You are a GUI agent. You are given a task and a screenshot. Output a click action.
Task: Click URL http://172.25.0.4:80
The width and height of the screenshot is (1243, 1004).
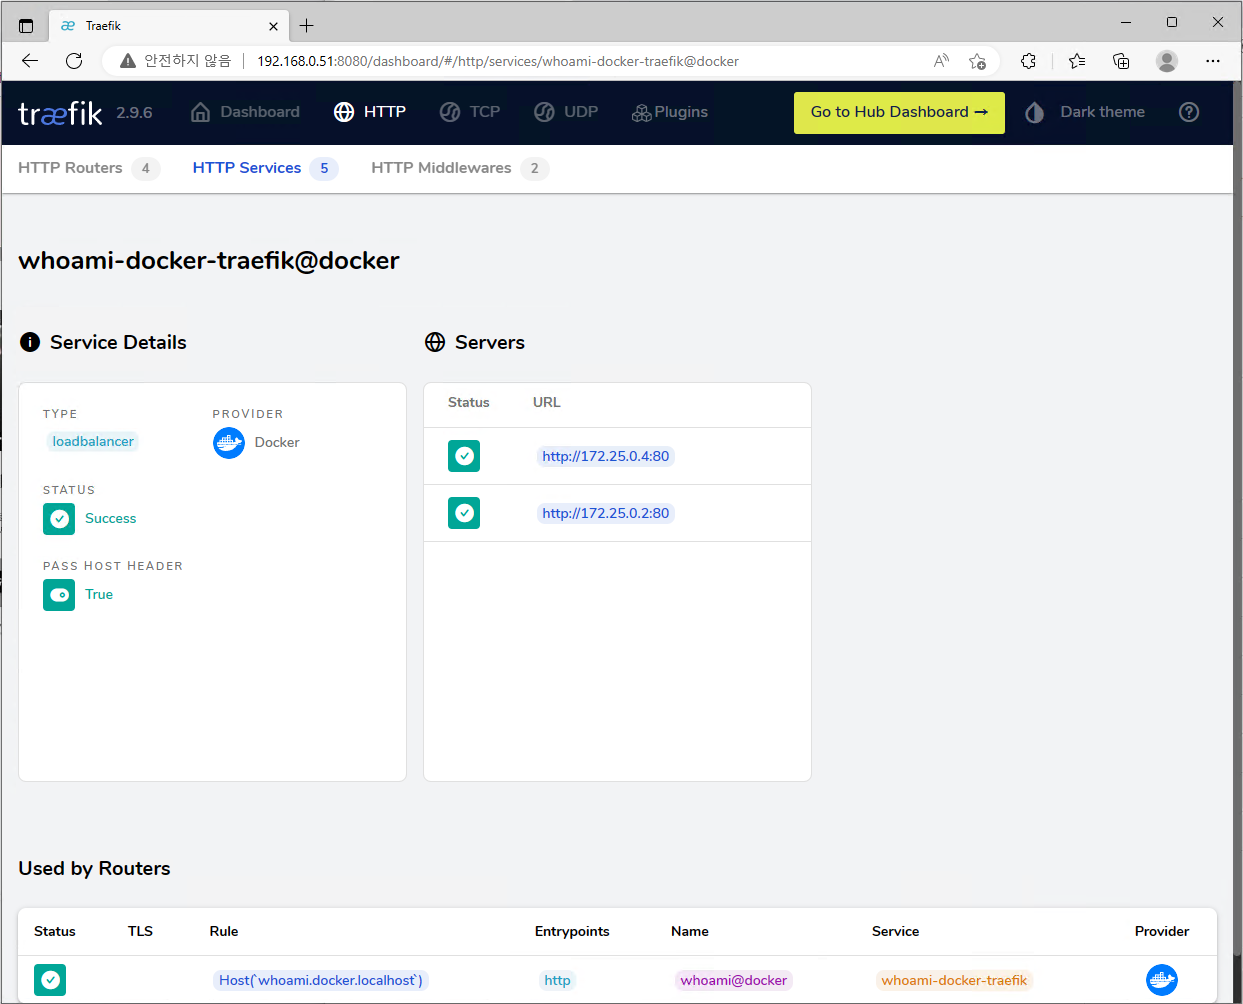click(606, 456)
